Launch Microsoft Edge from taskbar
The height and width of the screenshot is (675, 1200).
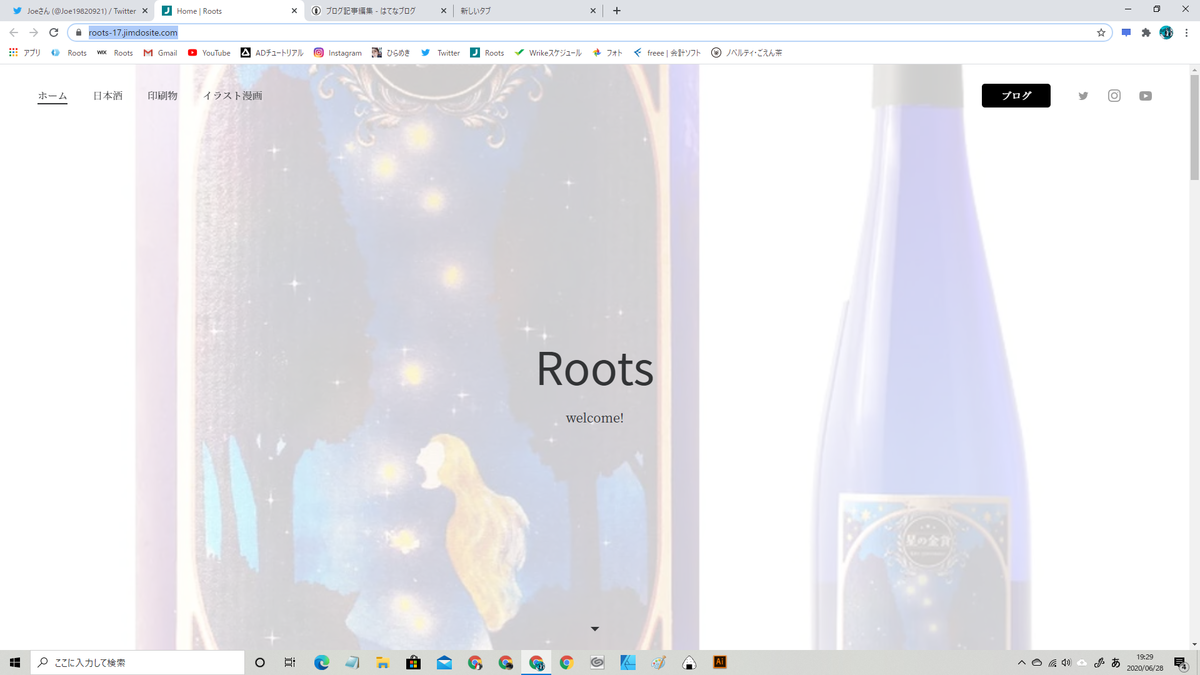[322, 662]
